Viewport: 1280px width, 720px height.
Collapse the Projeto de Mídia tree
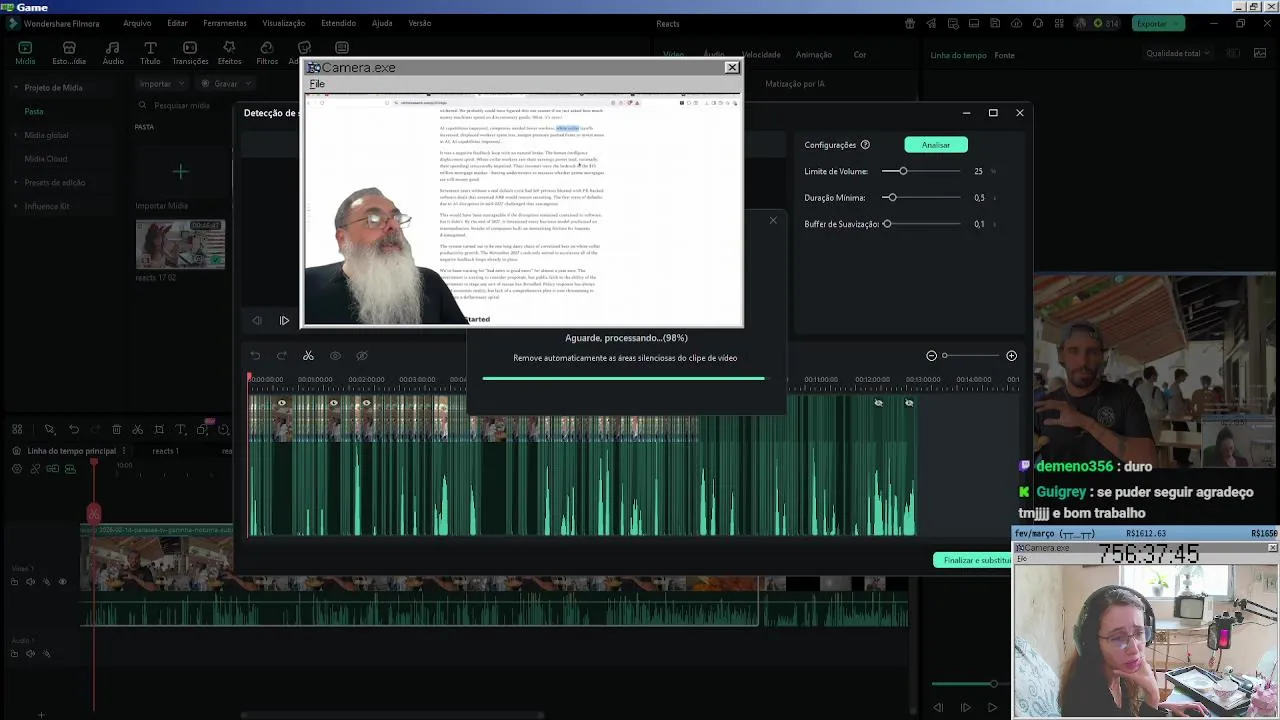point(16,88)
